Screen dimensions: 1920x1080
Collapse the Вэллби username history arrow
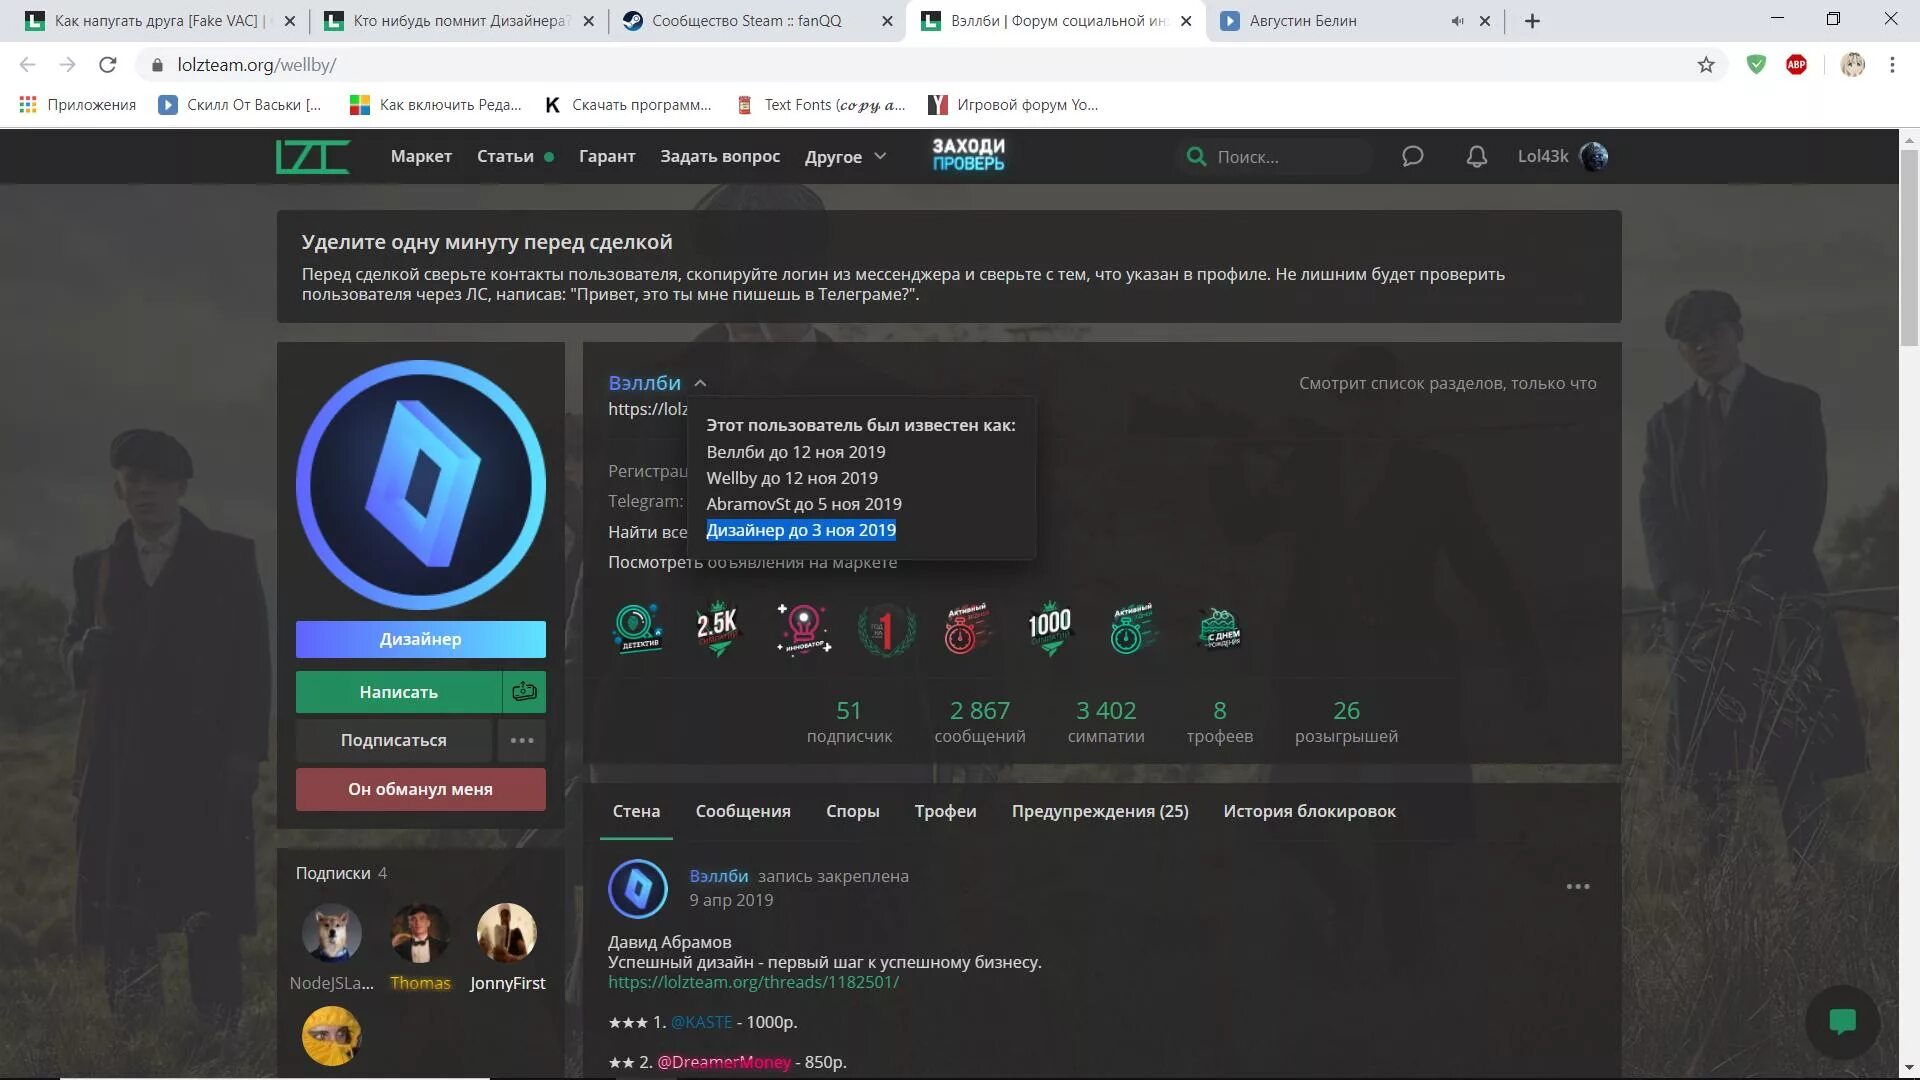pos(700,383)
